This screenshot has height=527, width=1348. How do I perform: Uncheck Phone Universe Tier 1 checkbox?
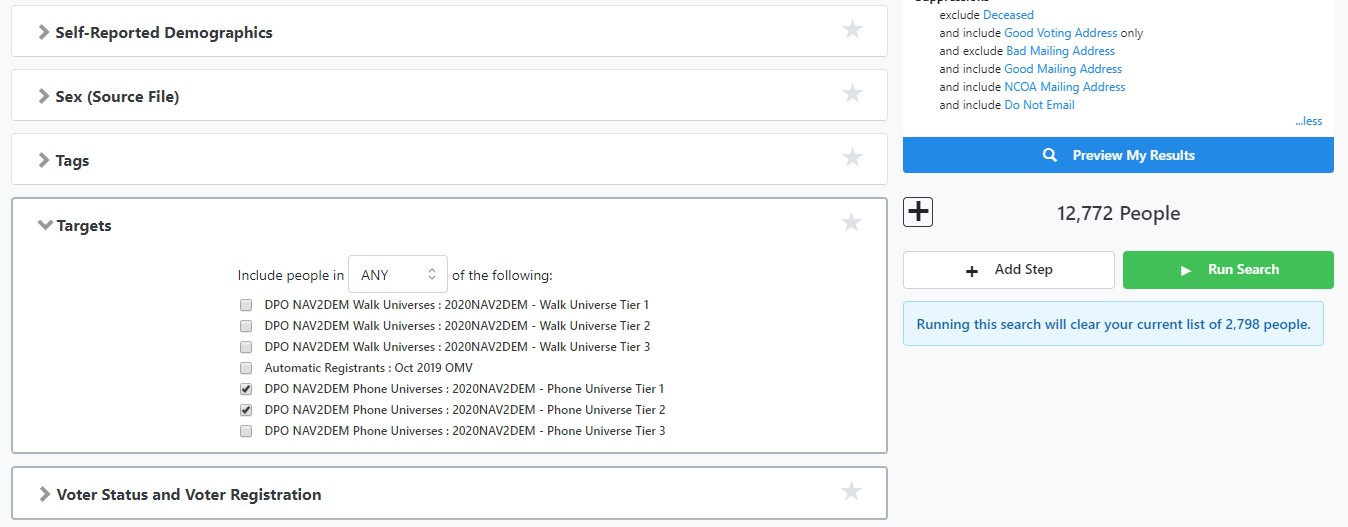246,388
